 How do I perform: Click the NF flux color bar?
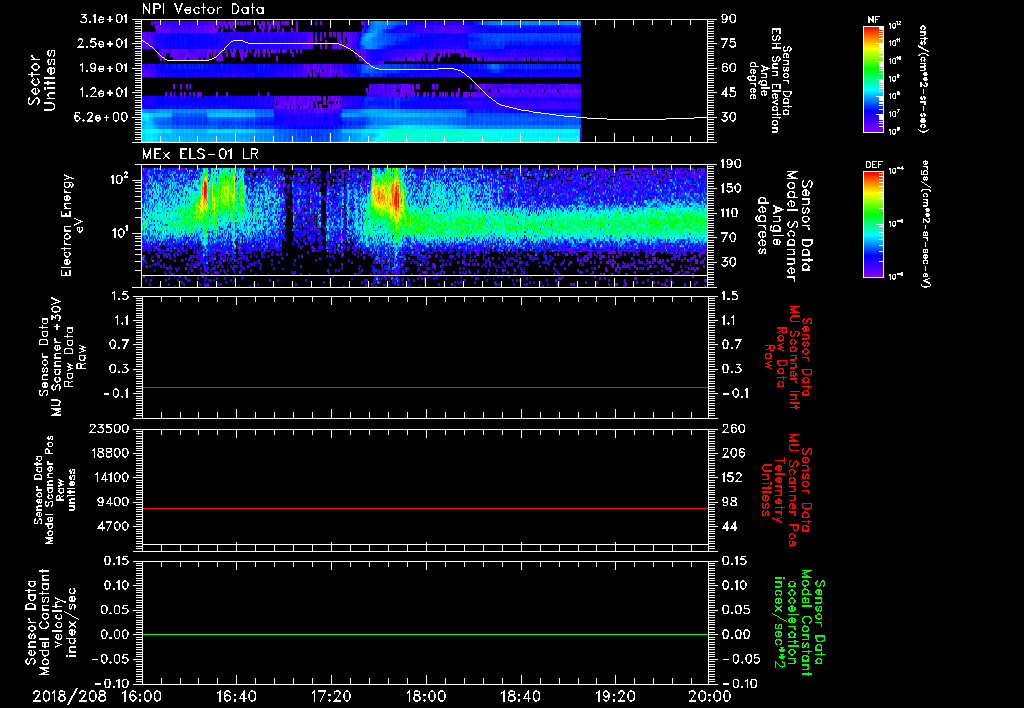click(874, 78)
